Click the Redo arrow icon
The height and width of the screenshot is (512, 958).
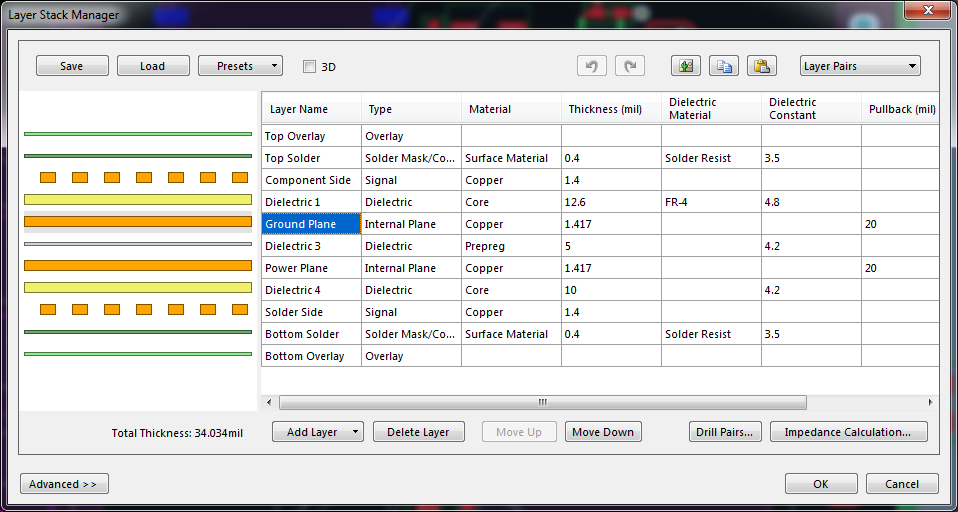(630, 66)
